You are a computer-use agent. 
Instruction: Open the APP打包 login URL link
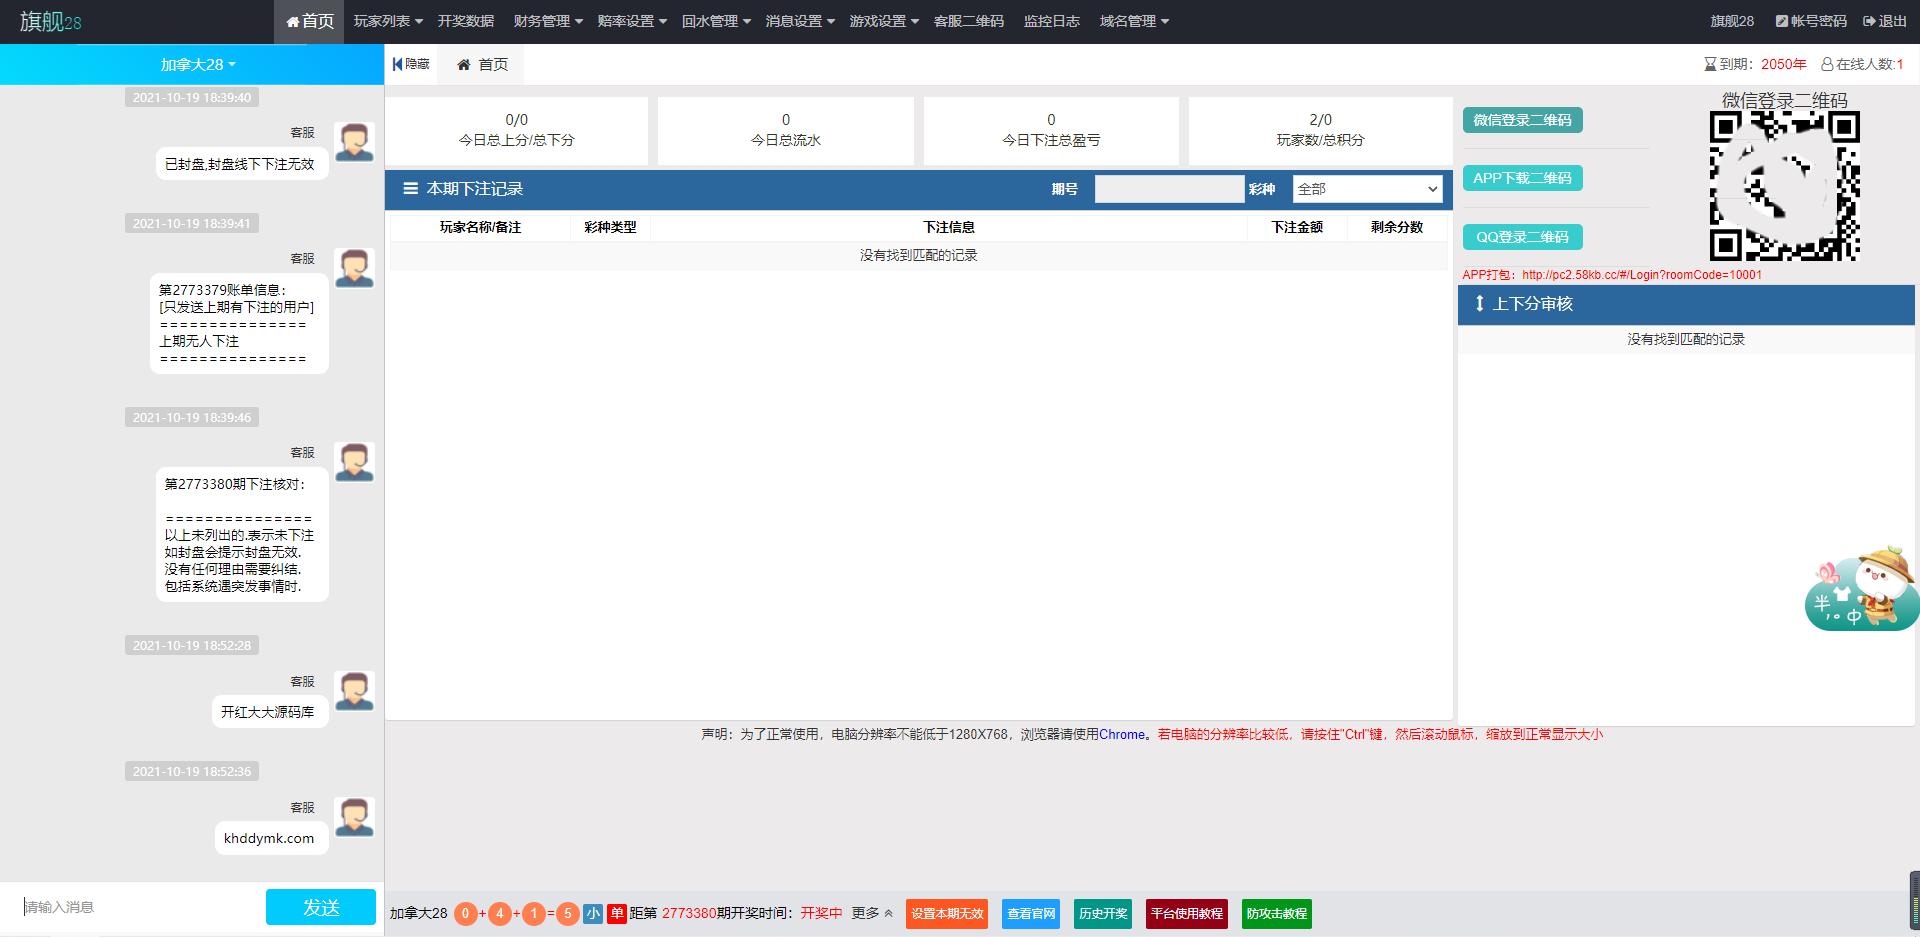pyautogui.click(x=1642, y=275)
